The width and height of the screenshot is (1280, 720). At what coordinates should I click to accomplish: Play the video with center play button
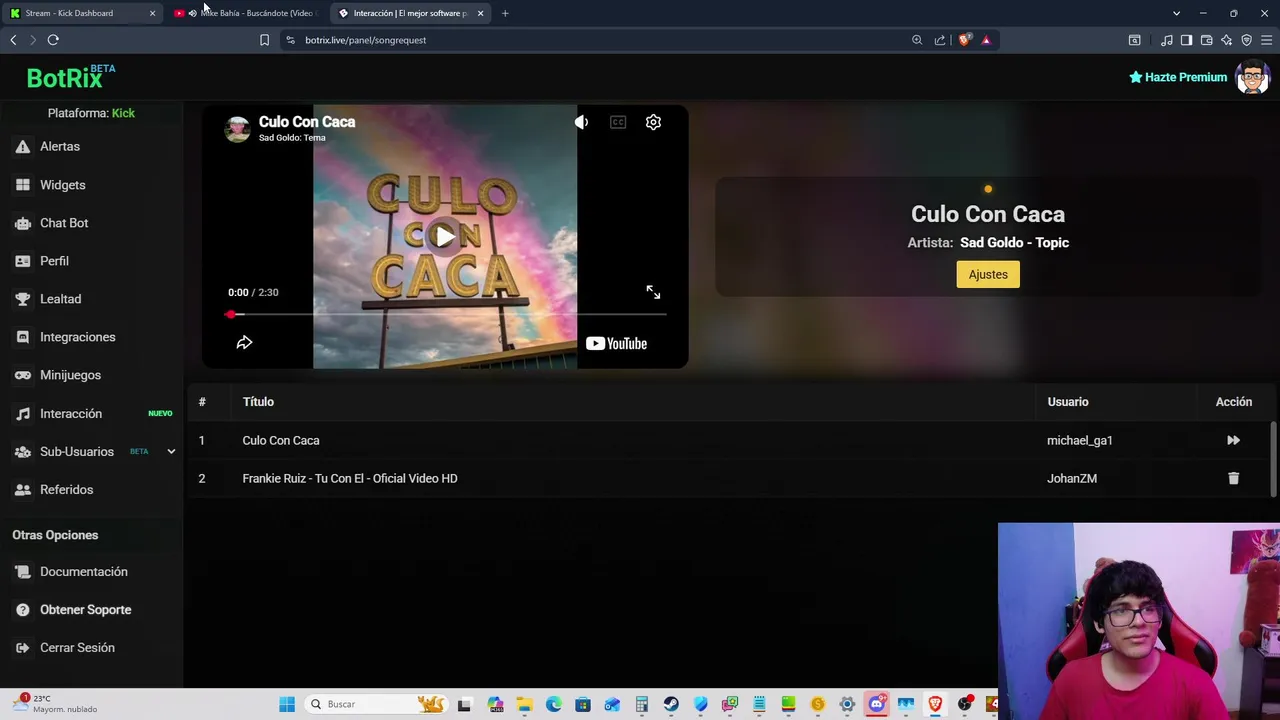tap(444, 237)
